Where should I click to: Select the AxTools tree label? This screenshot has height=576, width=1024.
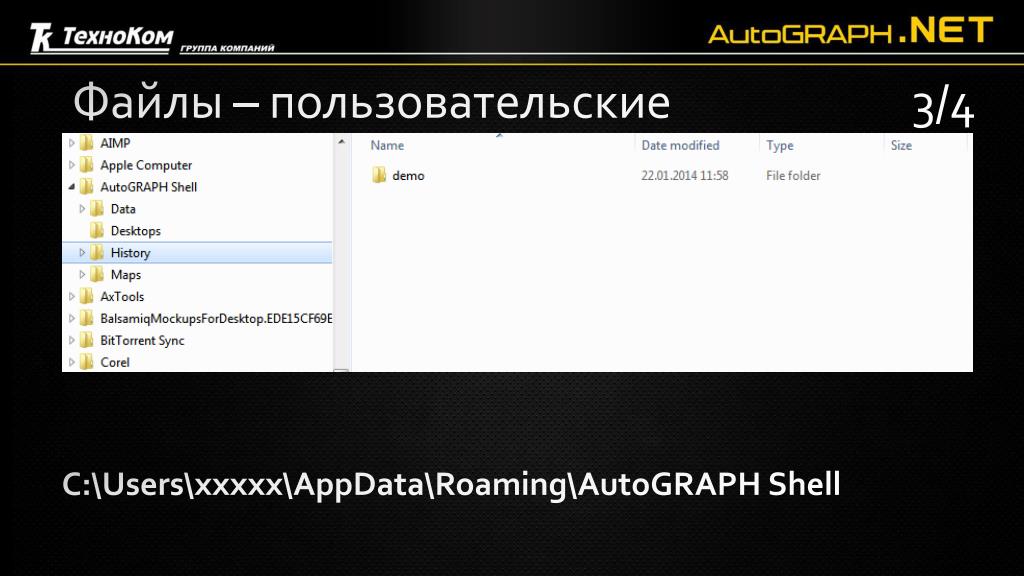(x=122, y=296)
